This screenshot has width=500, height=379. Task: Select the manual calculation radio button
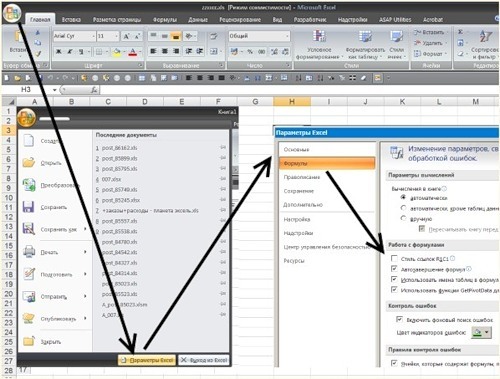(403, 218)
